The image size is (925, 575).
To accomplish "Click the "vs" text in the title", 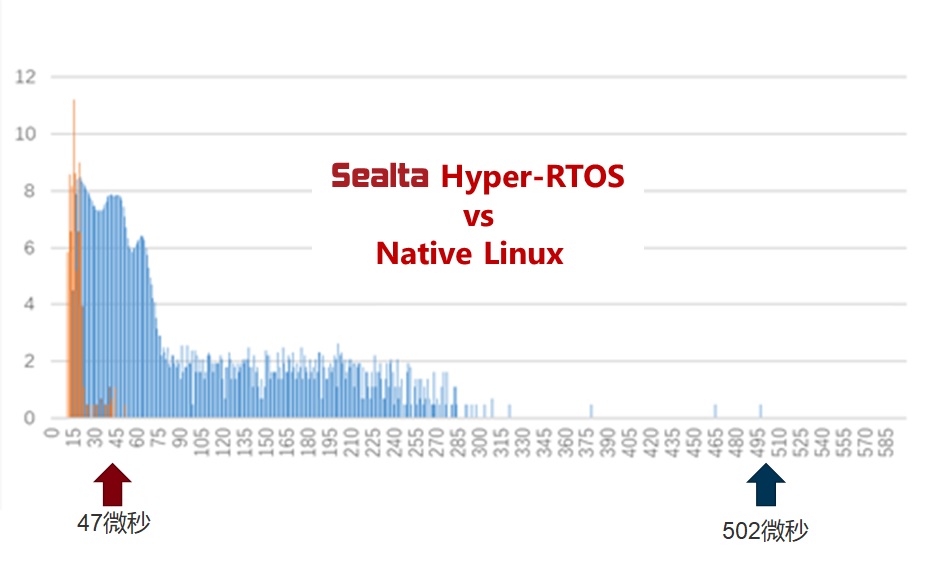I will coord(478,217).
